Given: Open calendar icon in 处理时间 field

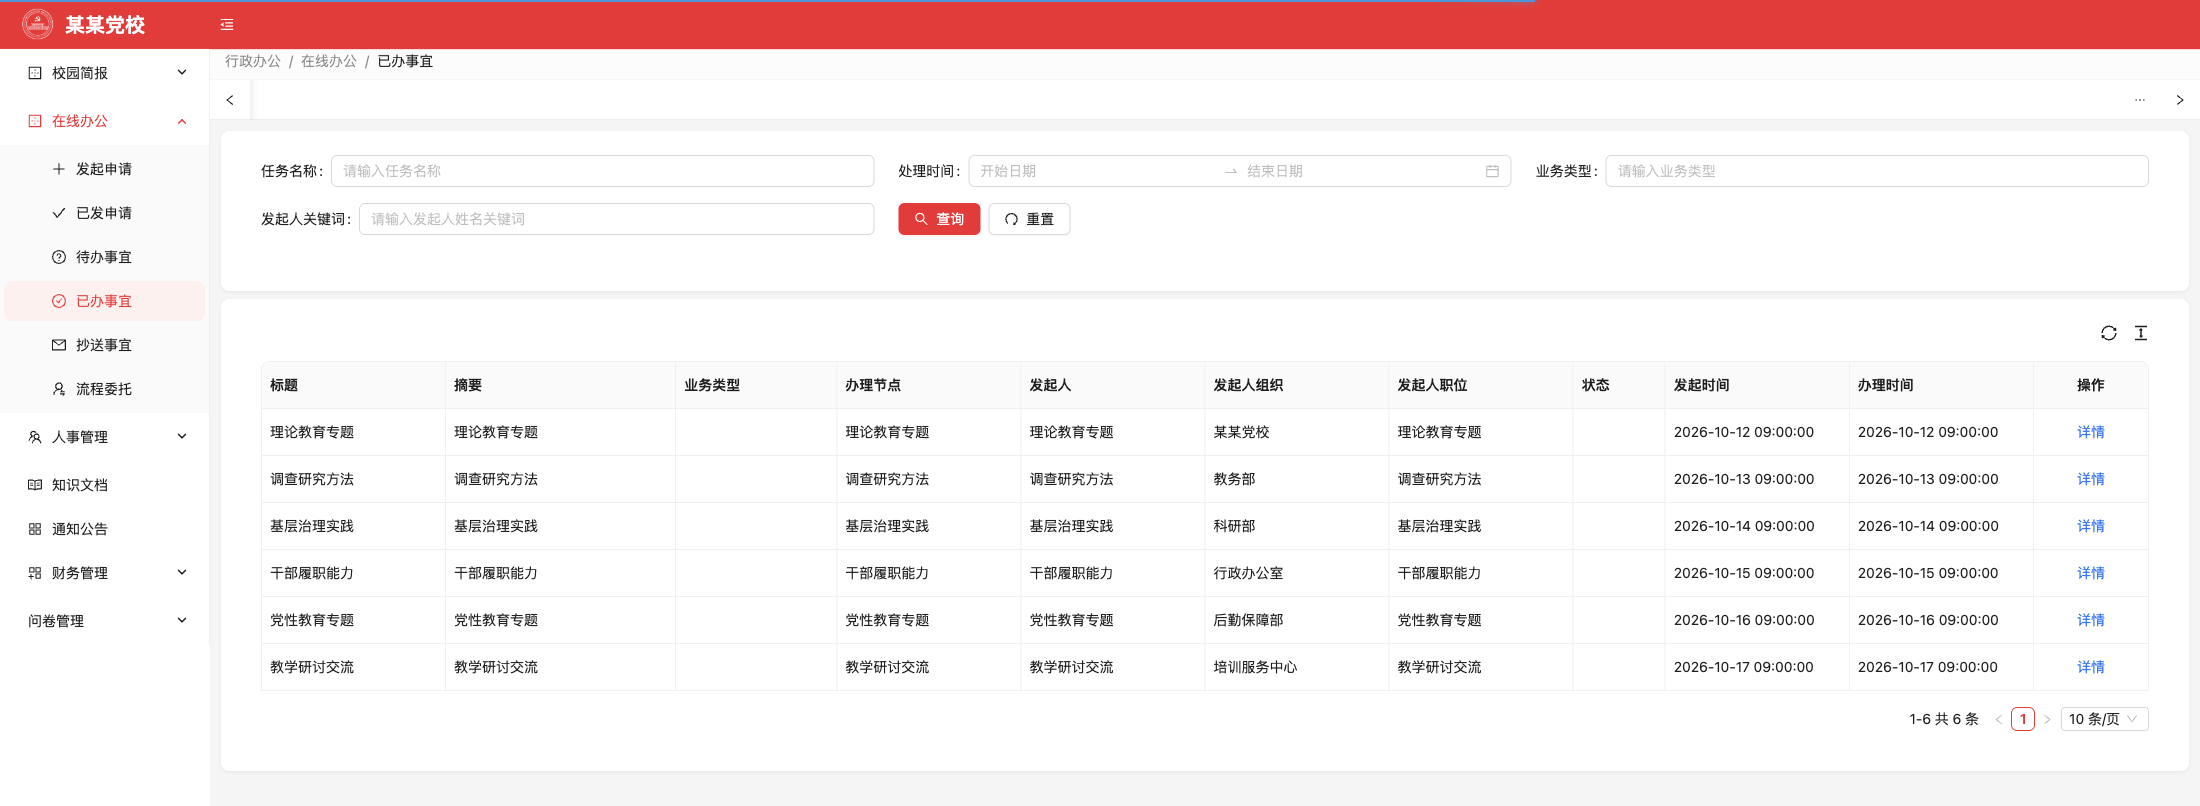Looking at the screenshot, I should pyautogui.click(x=1492, y=171).
